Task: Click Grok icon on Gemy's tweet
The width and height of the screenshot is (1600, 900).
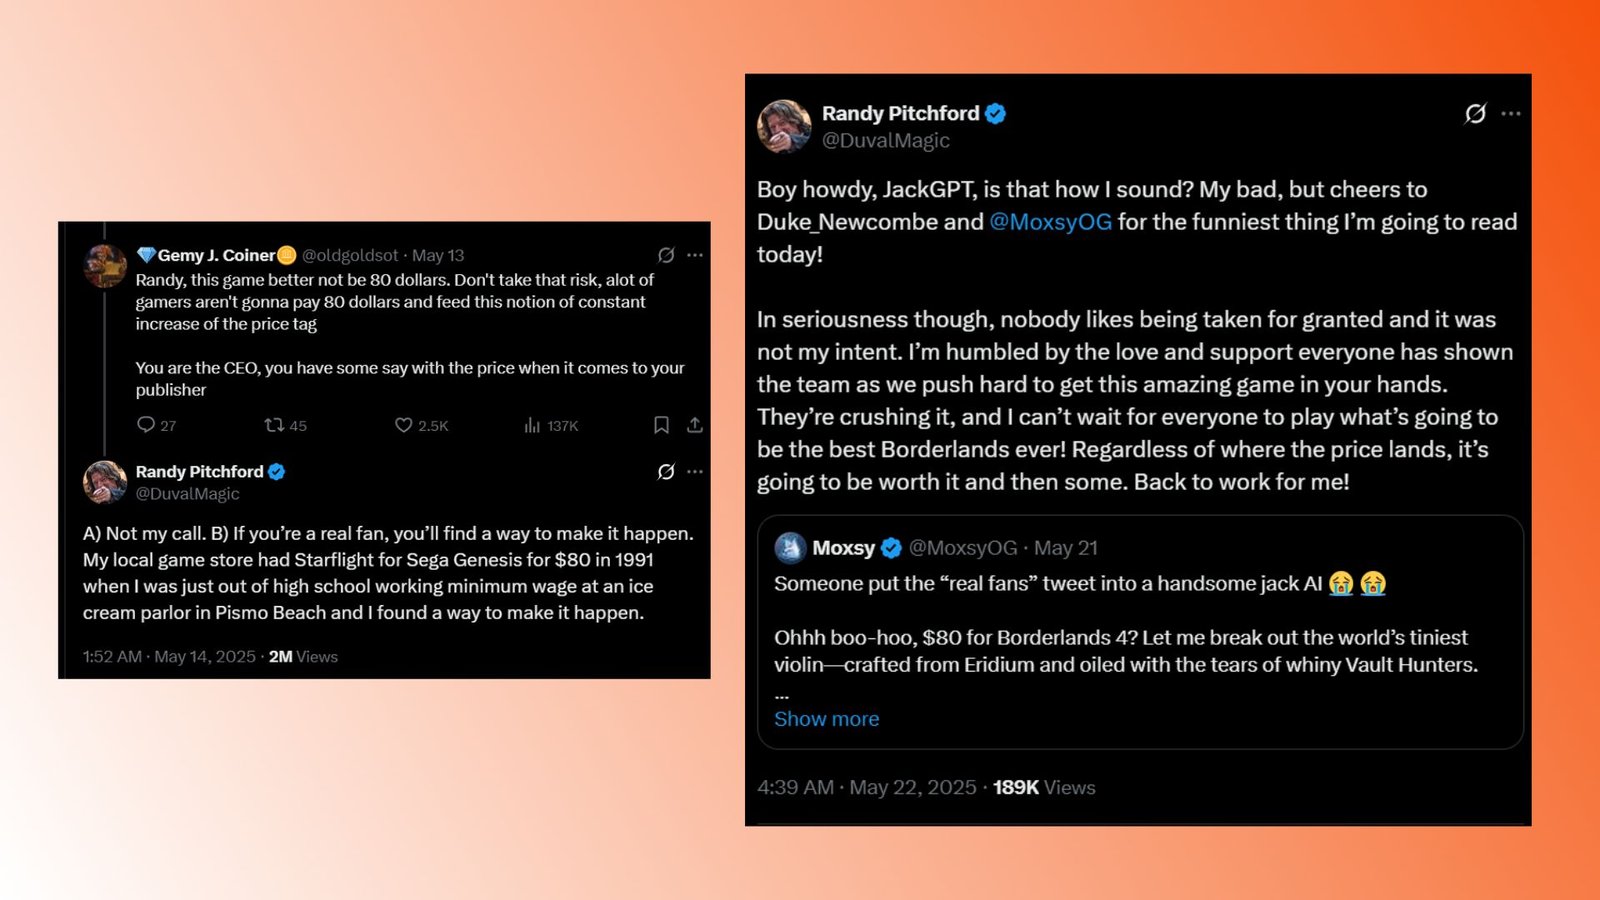Action: (x=666, y=255)
